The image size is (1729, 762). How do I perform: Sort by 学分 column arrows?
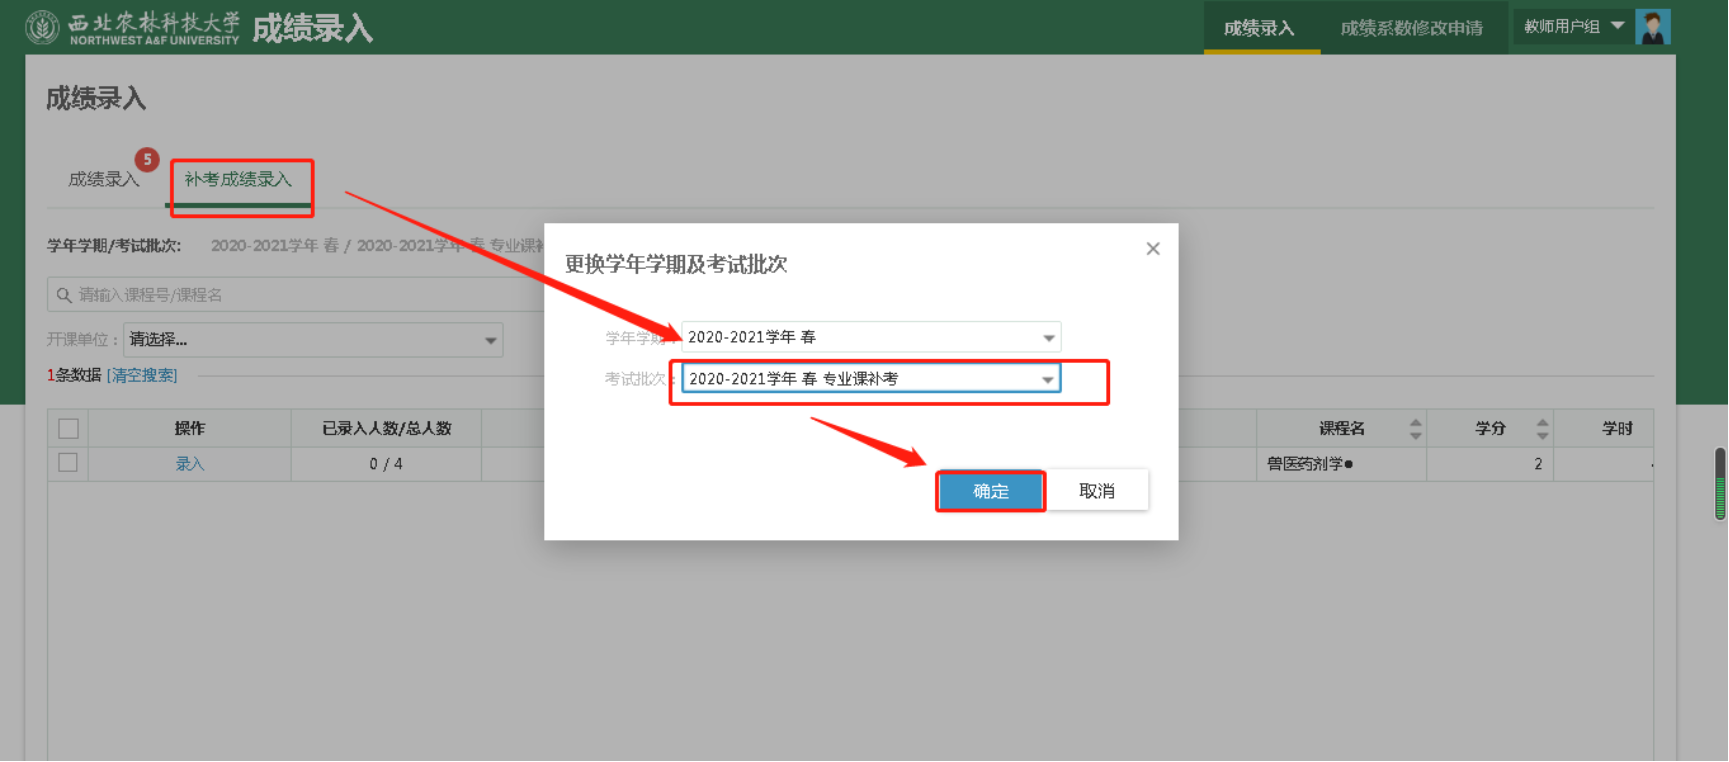pyautogui.click(x=1541, y=429)
